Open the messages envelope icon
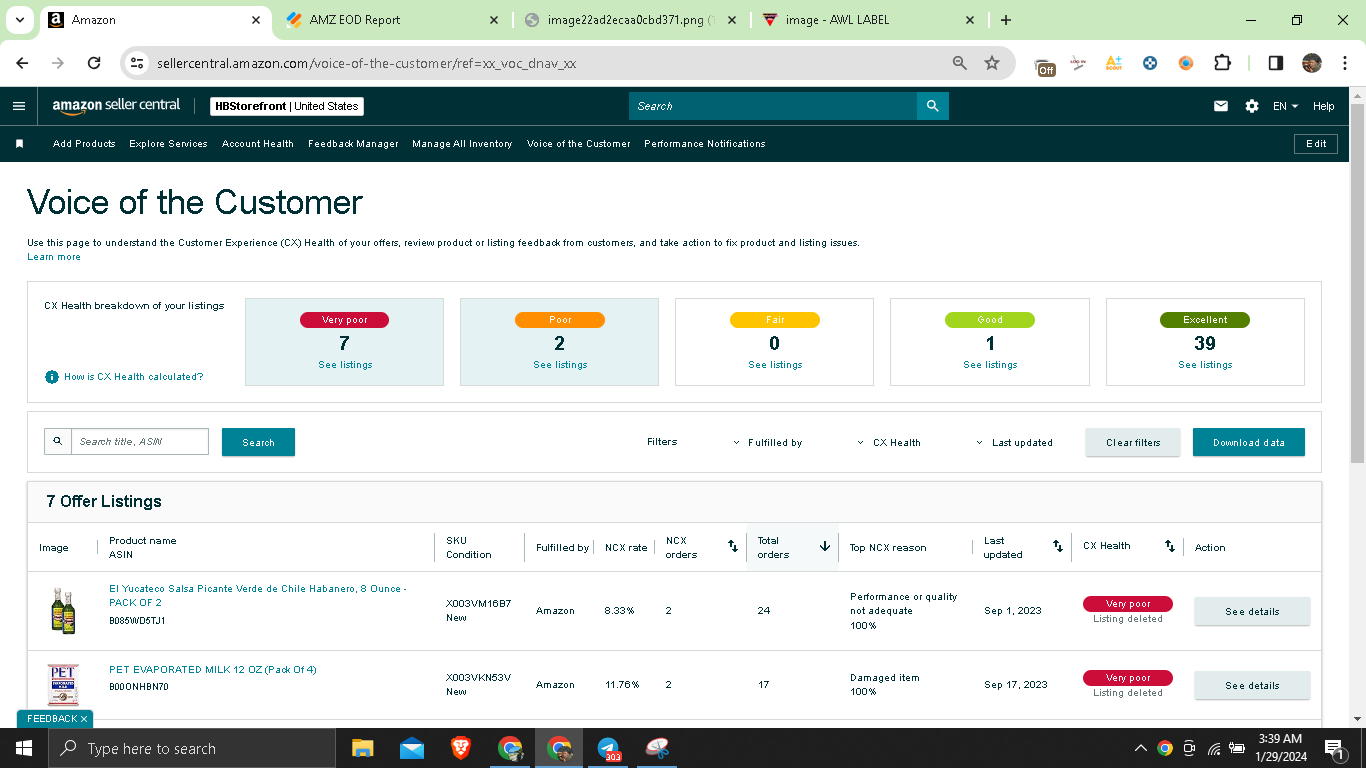 click(x=1220, y=106)
